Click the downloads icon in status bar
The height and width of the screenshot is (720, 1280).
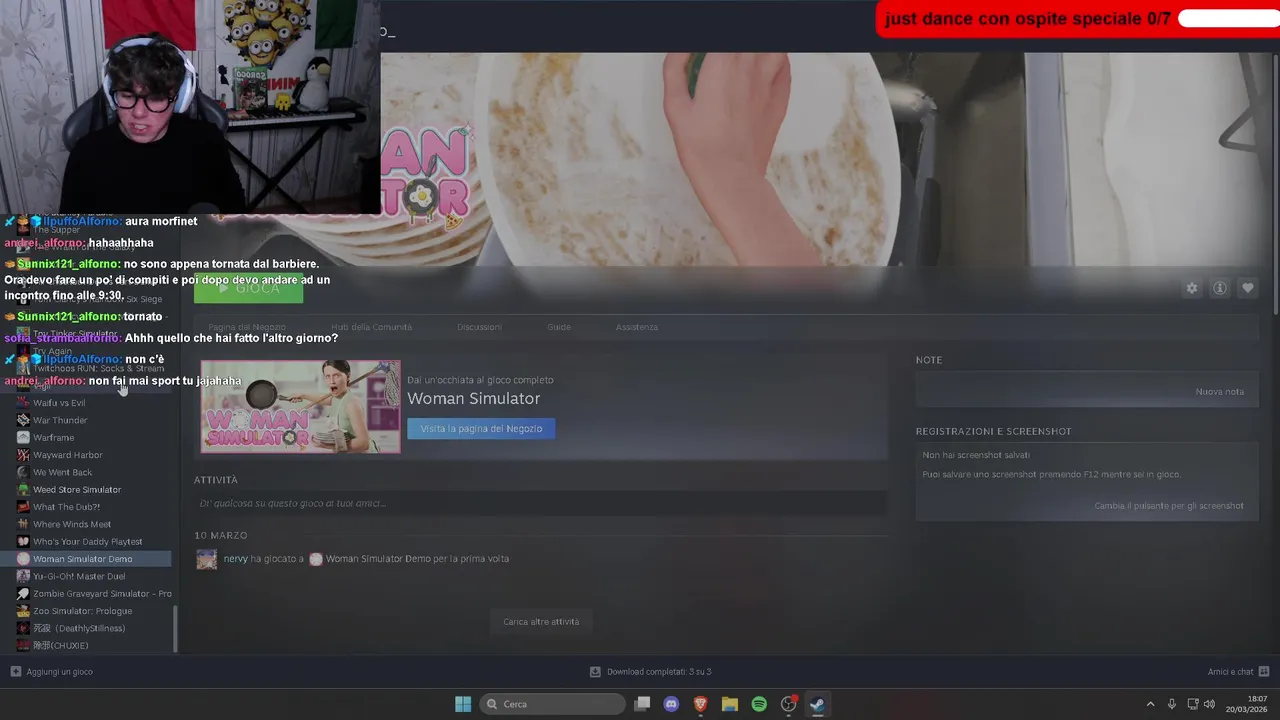595,672
